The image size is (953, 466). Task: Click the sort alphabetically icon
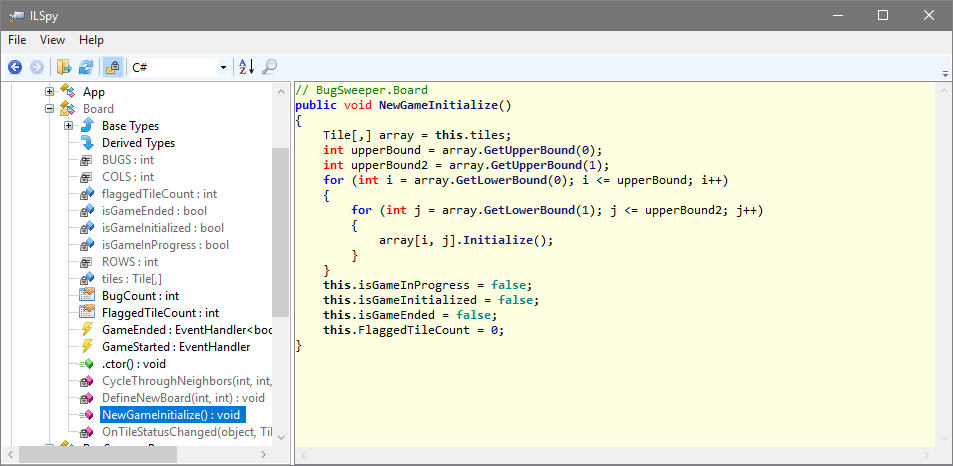click(246, 67)
